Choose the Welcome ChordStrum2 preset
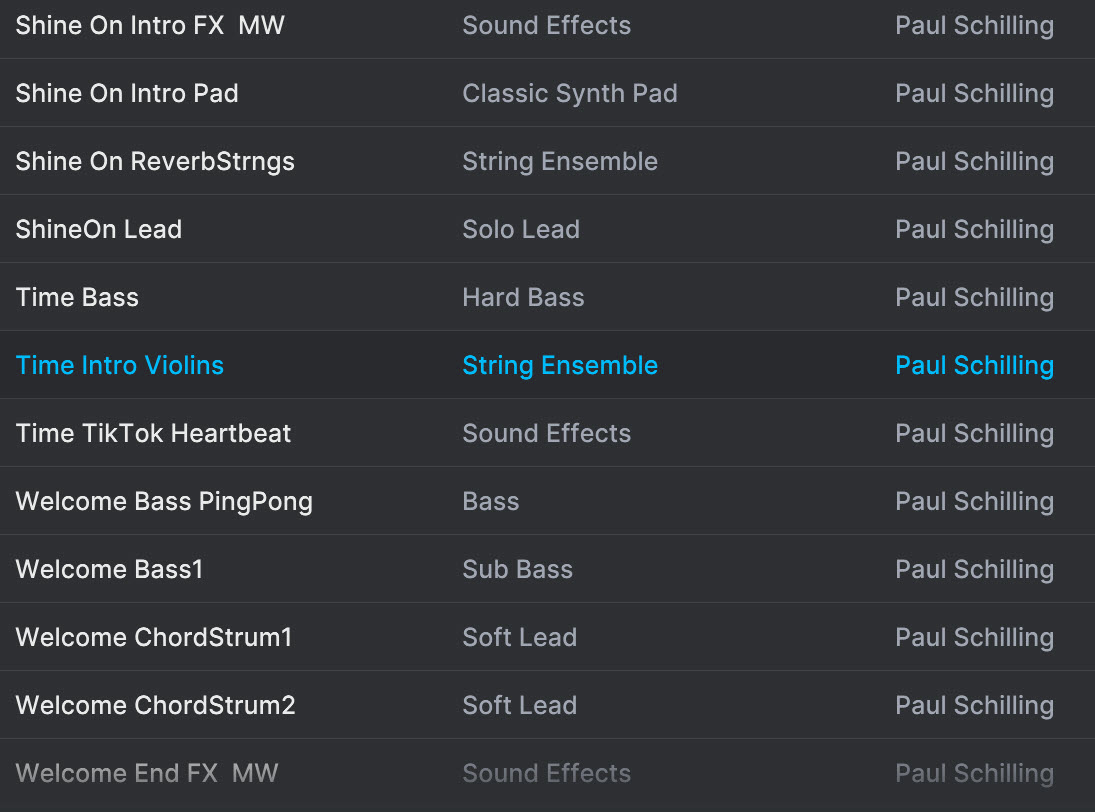Viewport: 1095px width, 812px height. [x=548, y=705]
